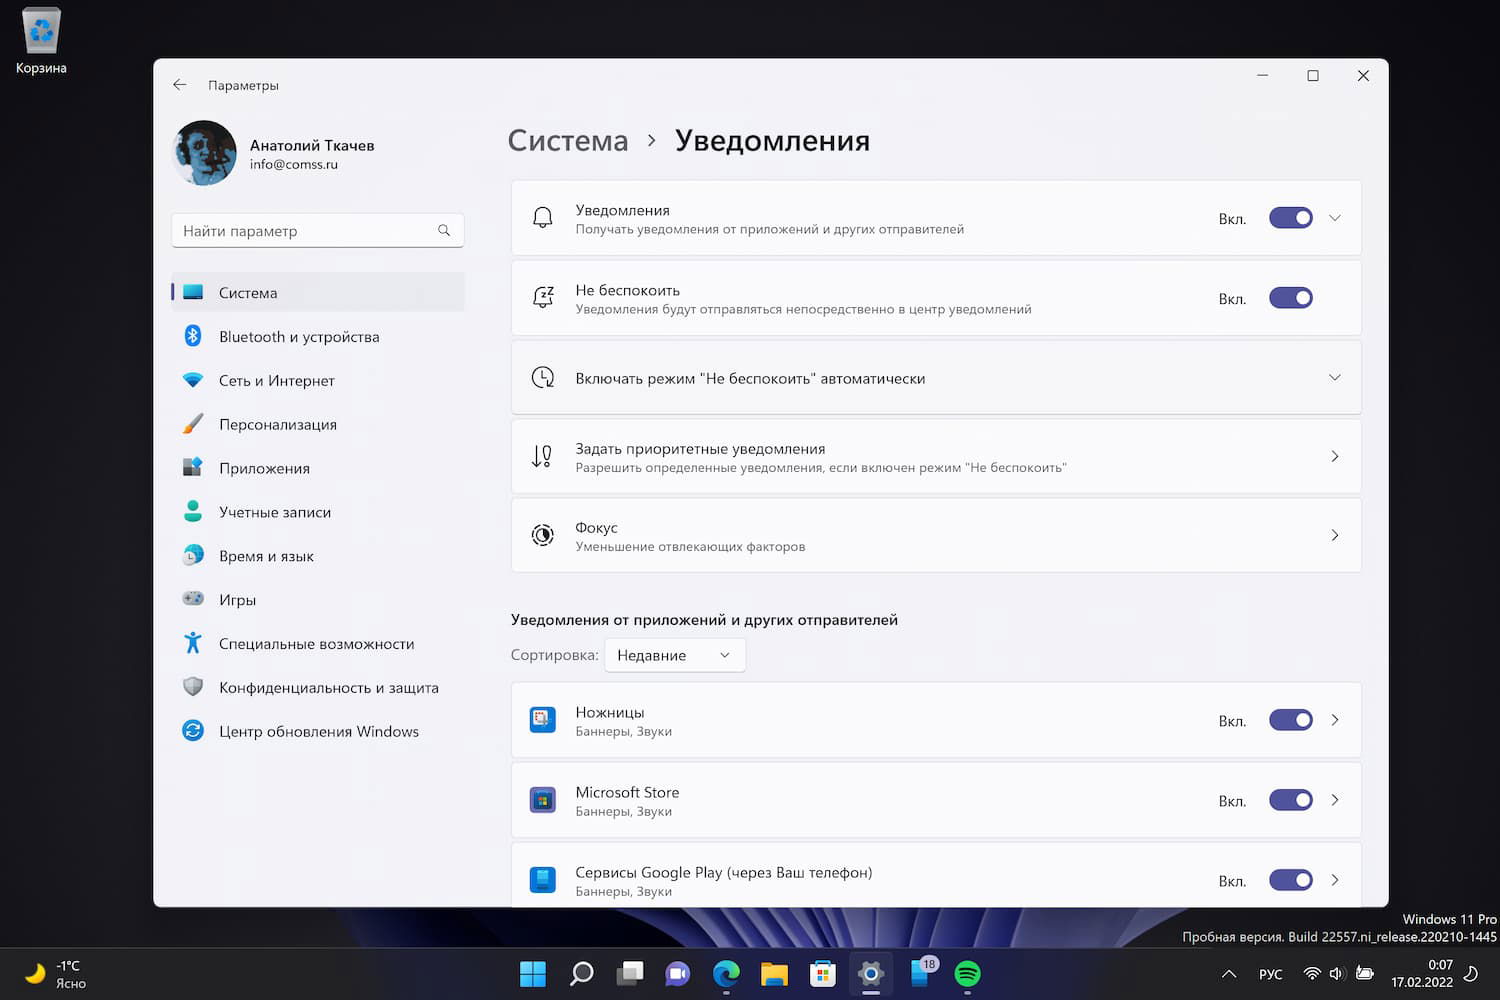The image size is (1500, 1000).
Task: Click the Ножницы app icon
Action: (543, 720)
